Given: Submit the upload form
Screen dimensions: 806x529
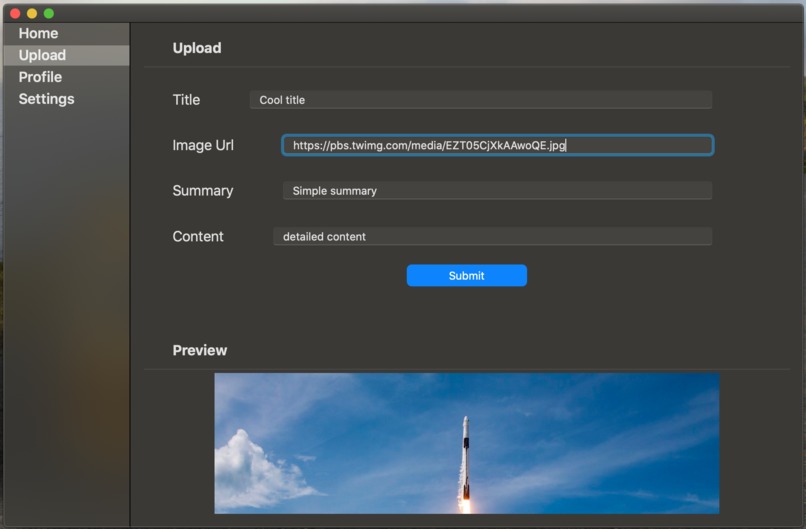Looking at the screenshot, I should coord(466,276).
